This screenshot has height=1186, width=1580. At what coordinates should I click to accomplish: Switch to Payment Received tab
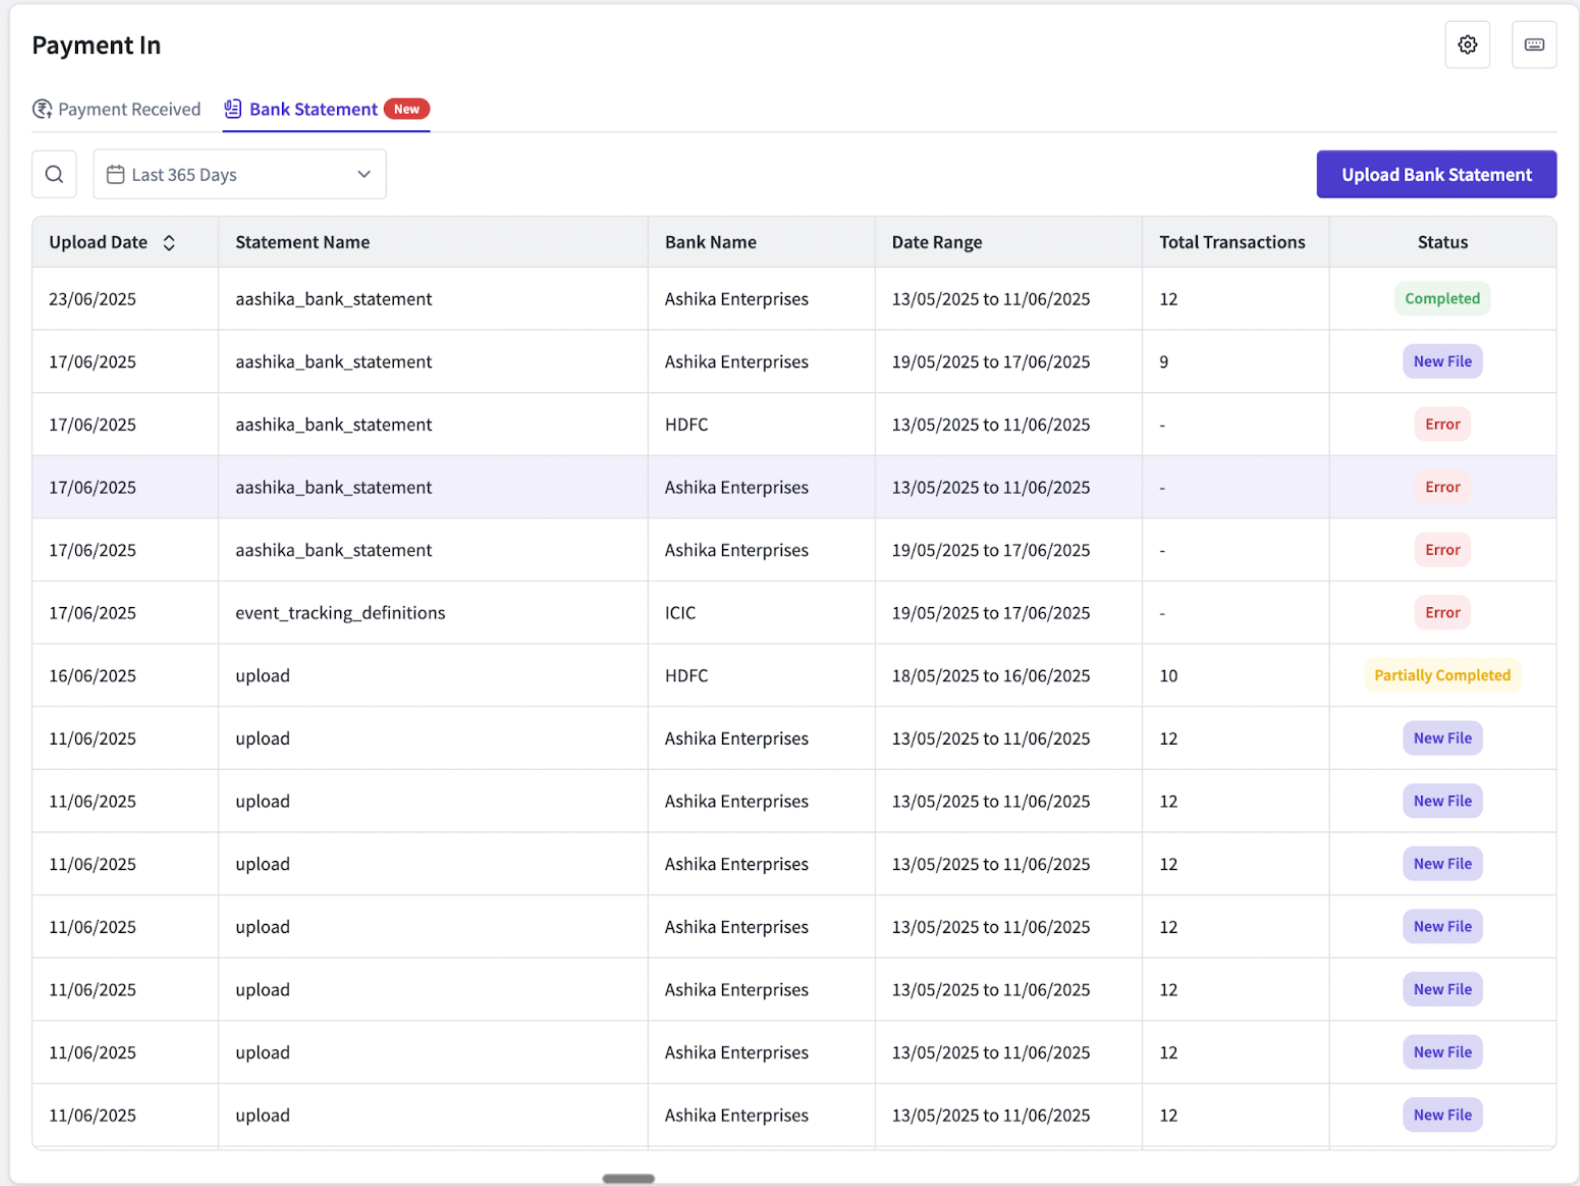128,109
